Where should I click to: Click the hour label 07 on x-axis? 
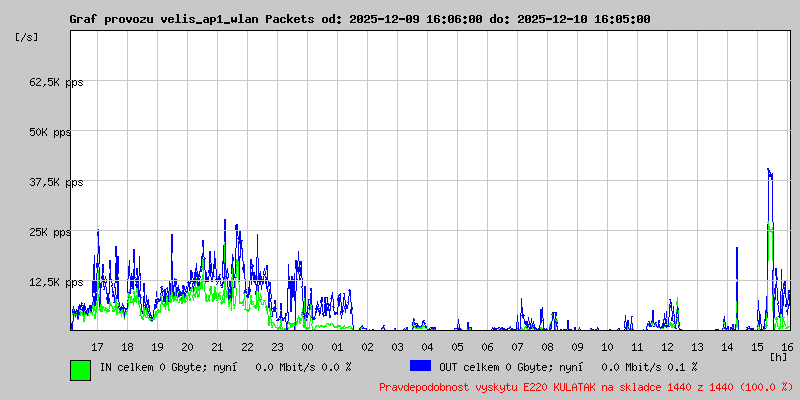517,347
